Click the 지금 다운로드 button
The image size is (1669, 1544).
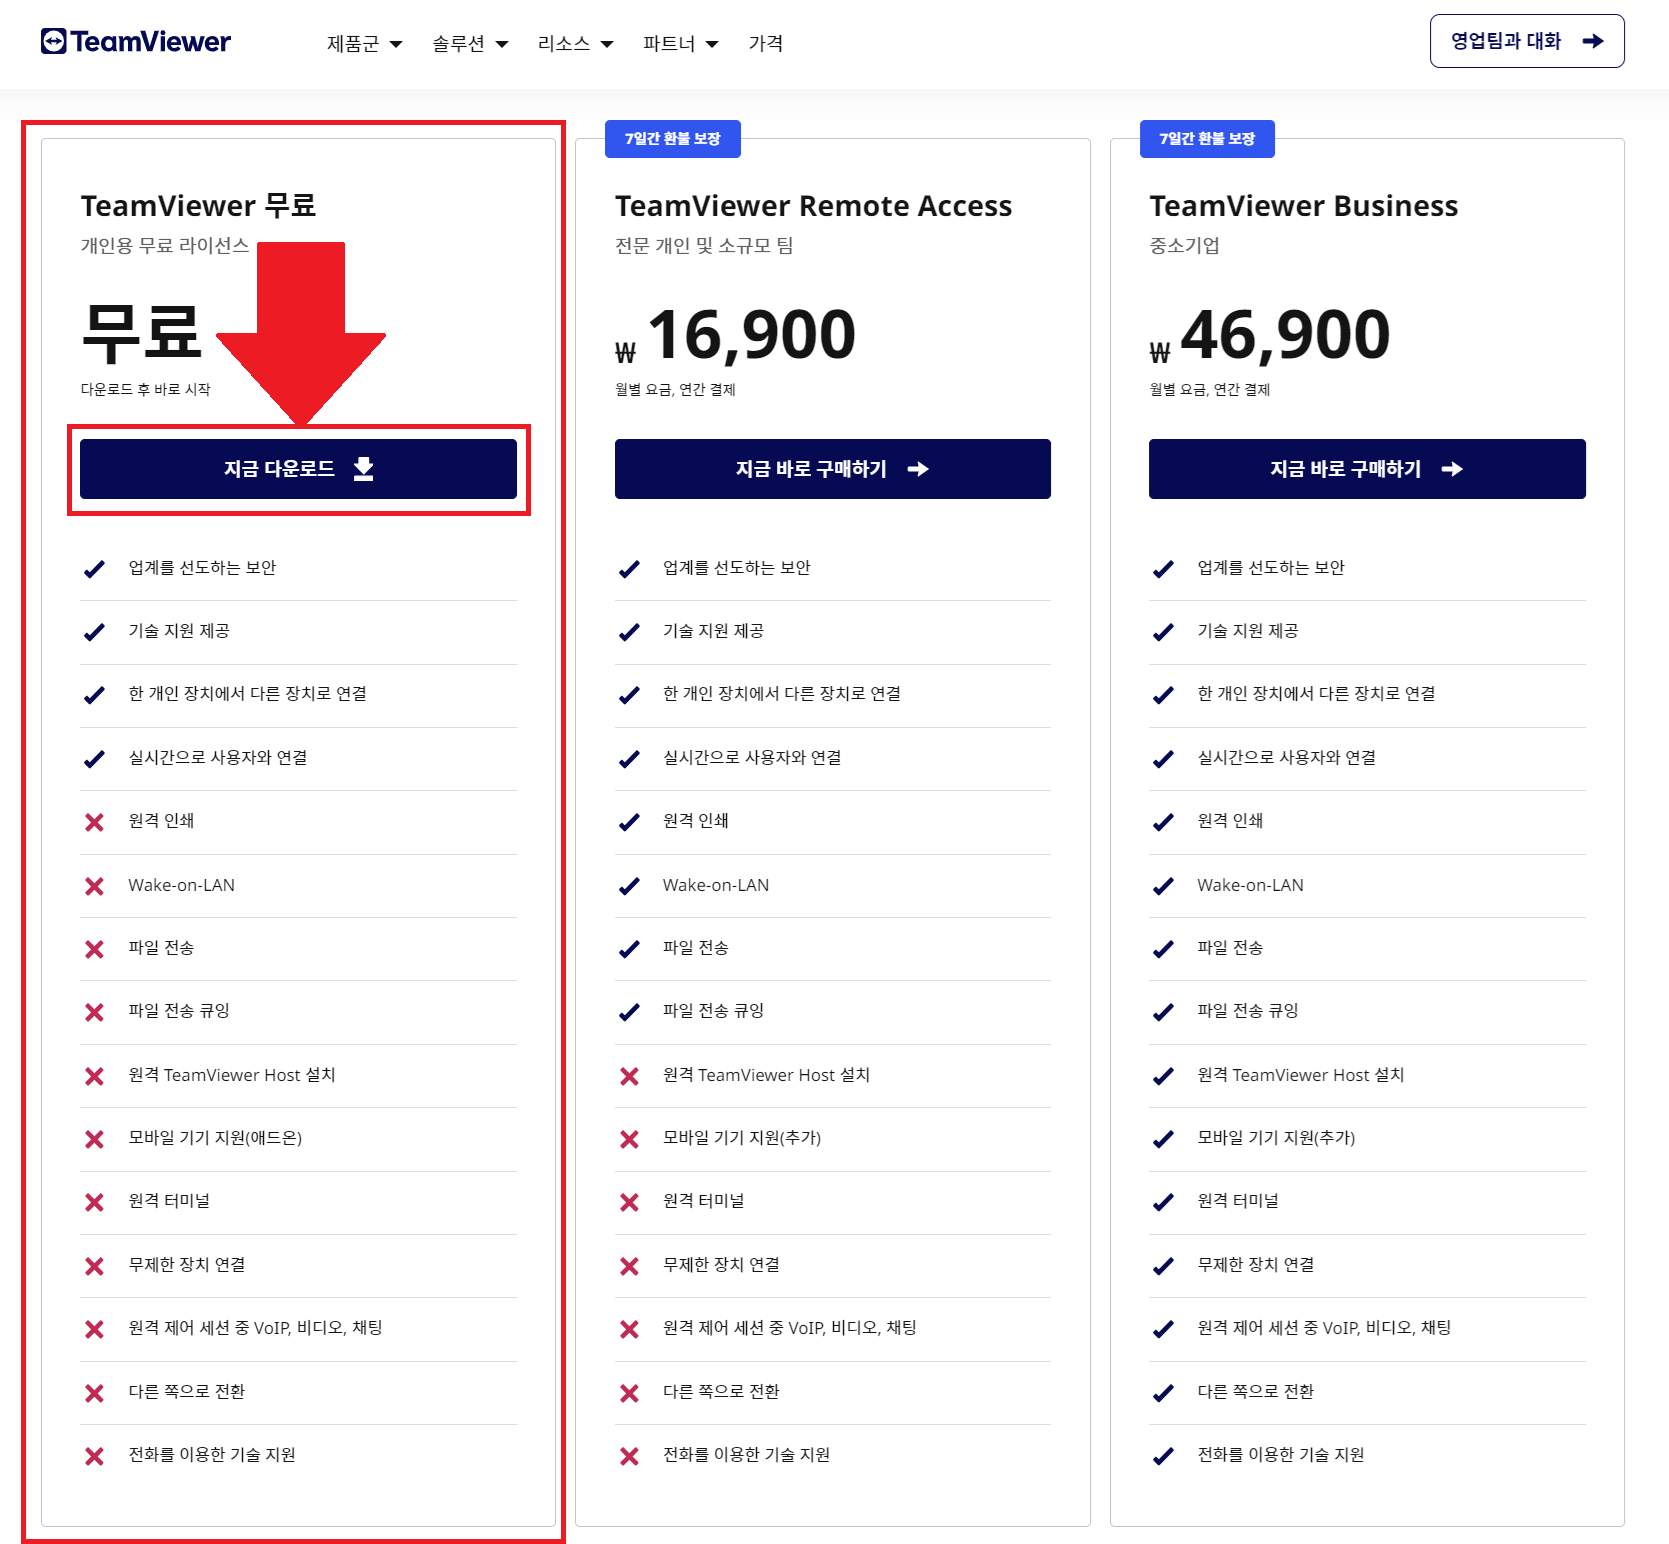point(297,468)
